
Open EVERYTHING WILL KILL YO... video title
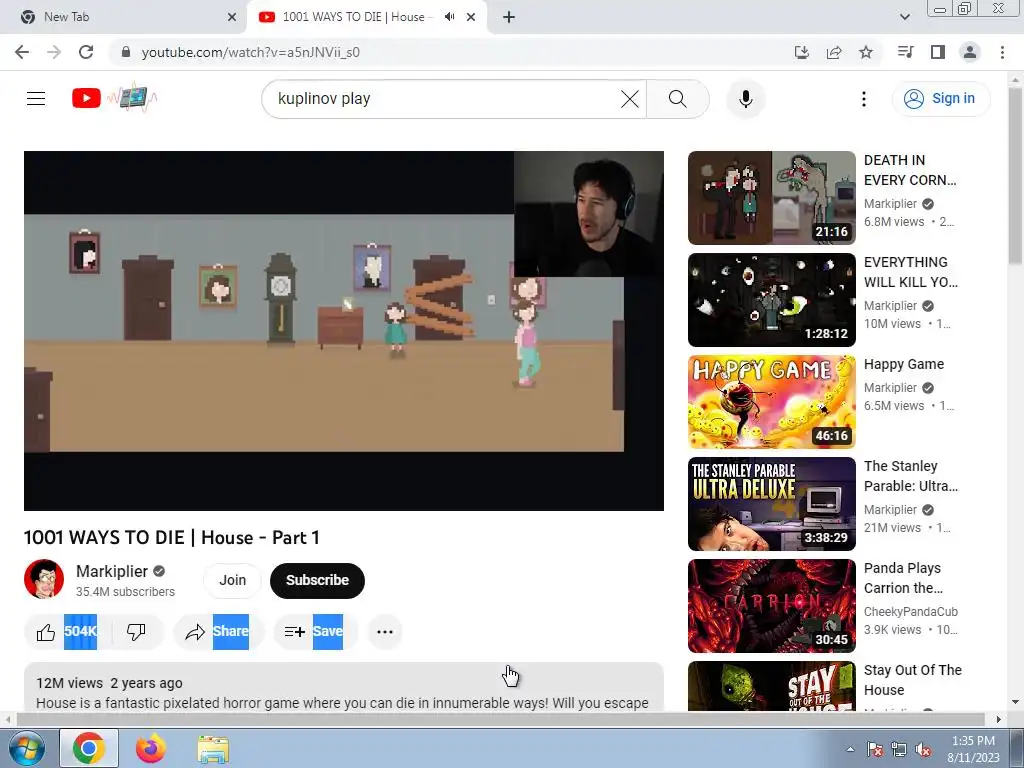(910, 272)
